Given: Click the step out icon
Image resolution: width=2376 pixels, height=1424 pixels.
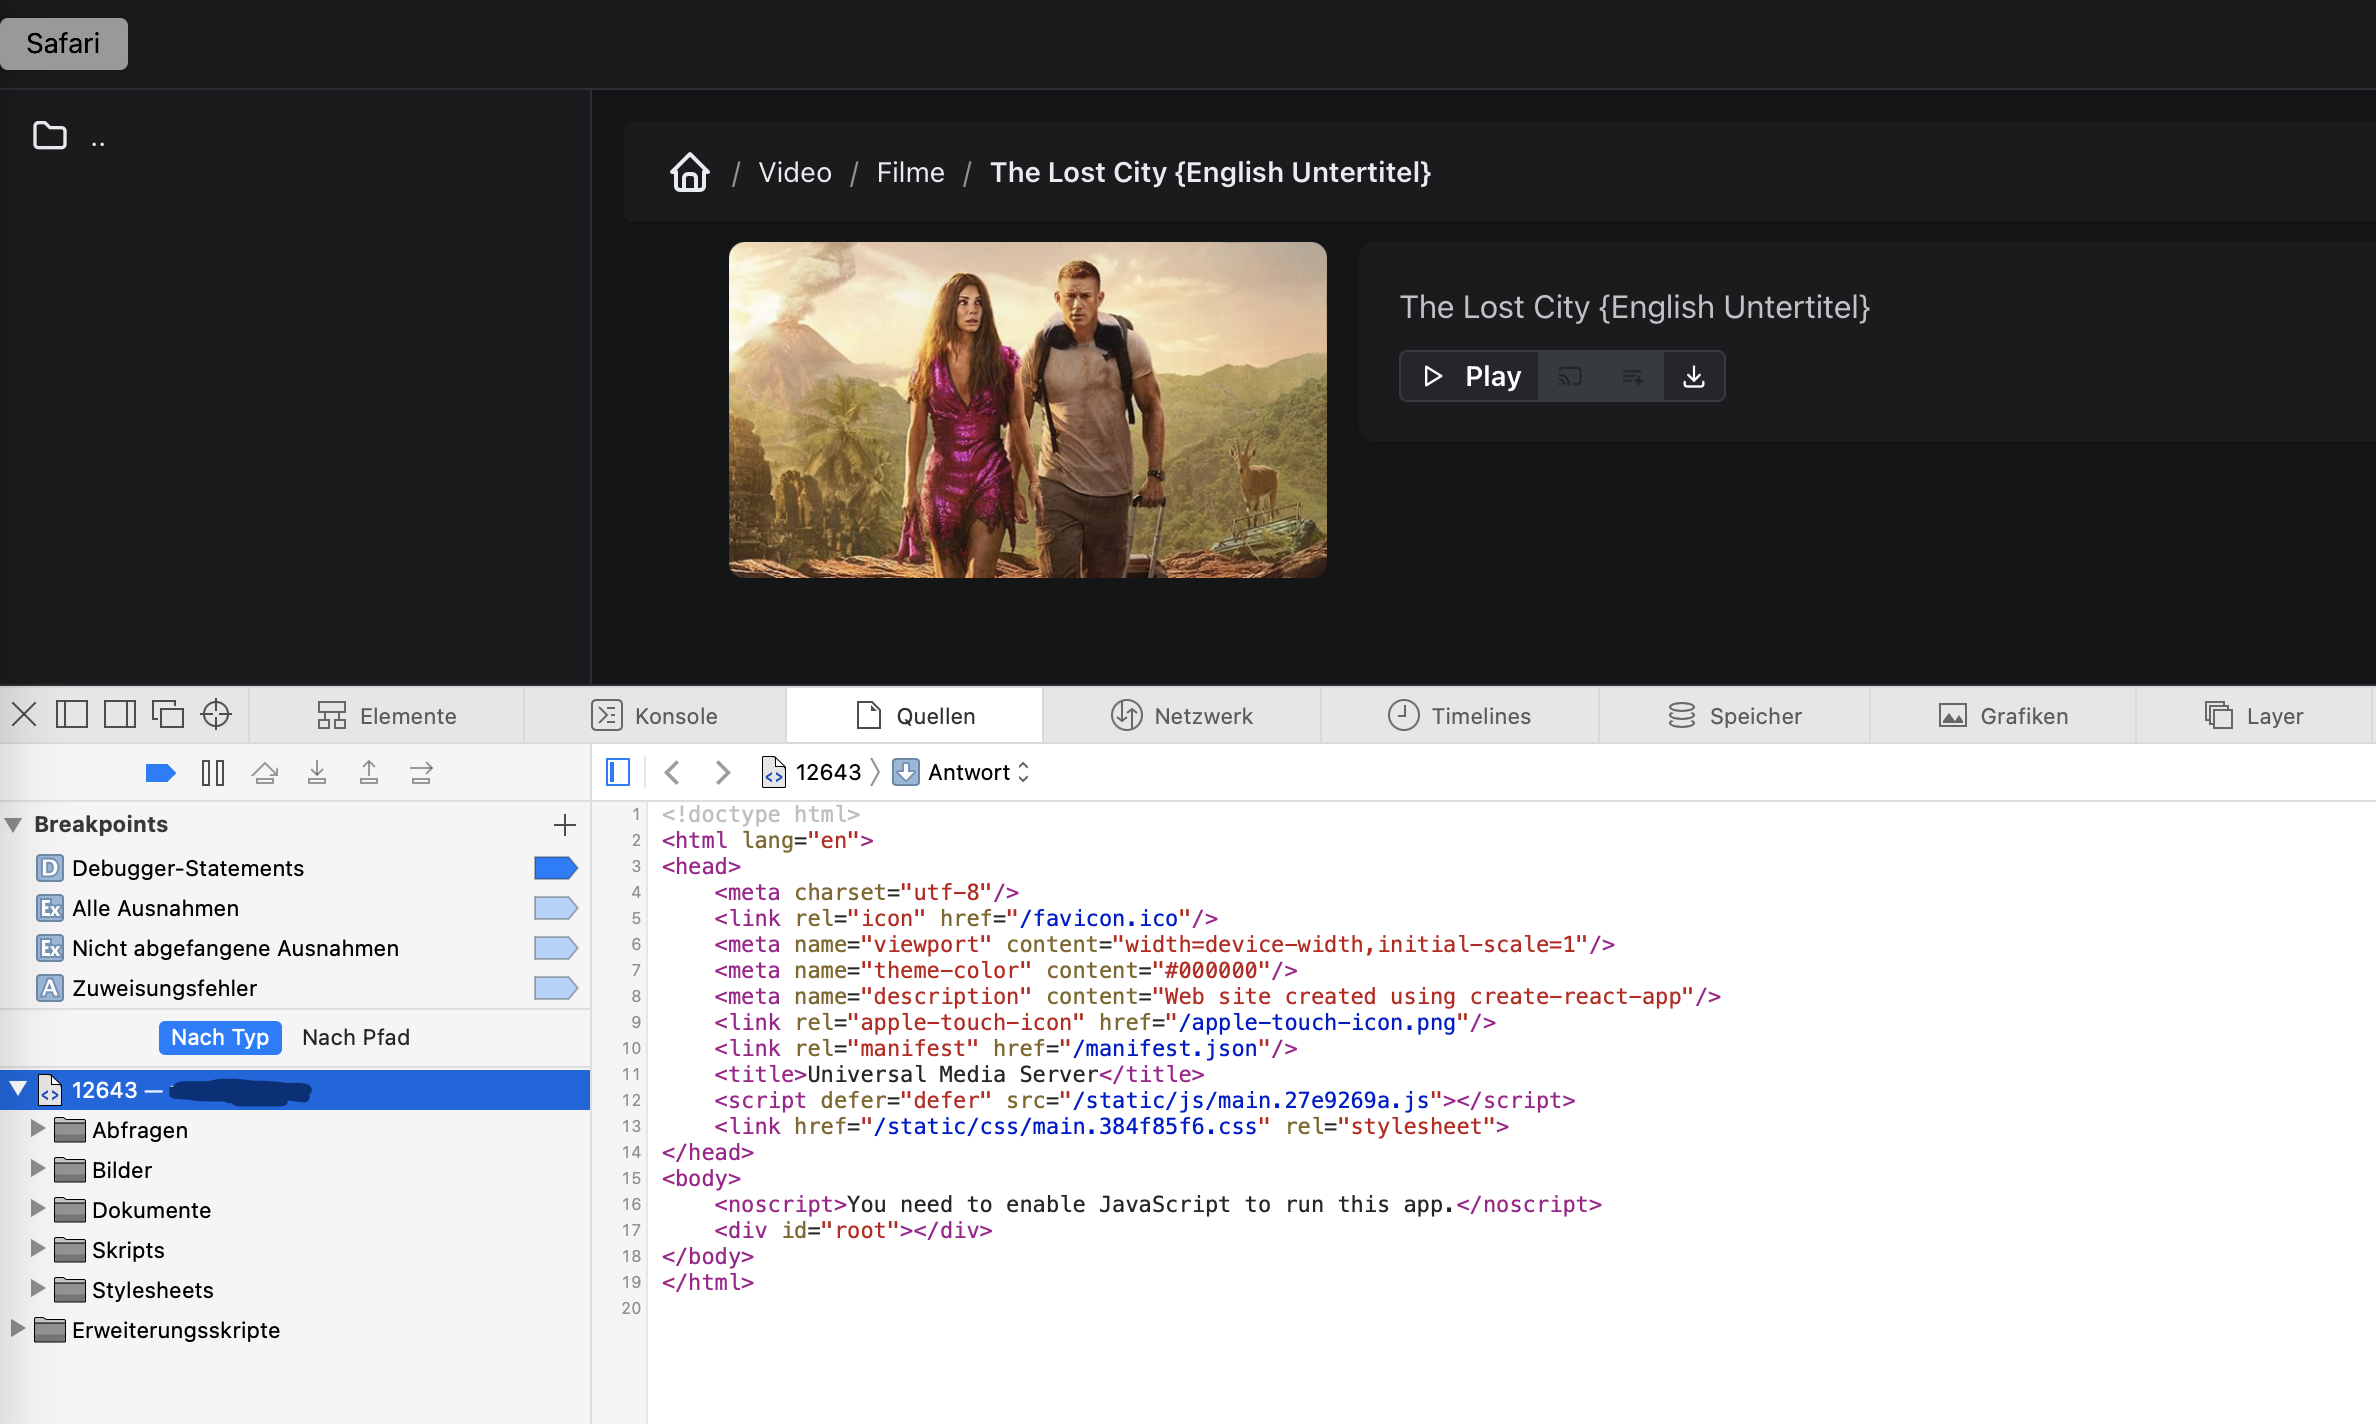Looking at the screenshot, I should [x=369, y=773].
